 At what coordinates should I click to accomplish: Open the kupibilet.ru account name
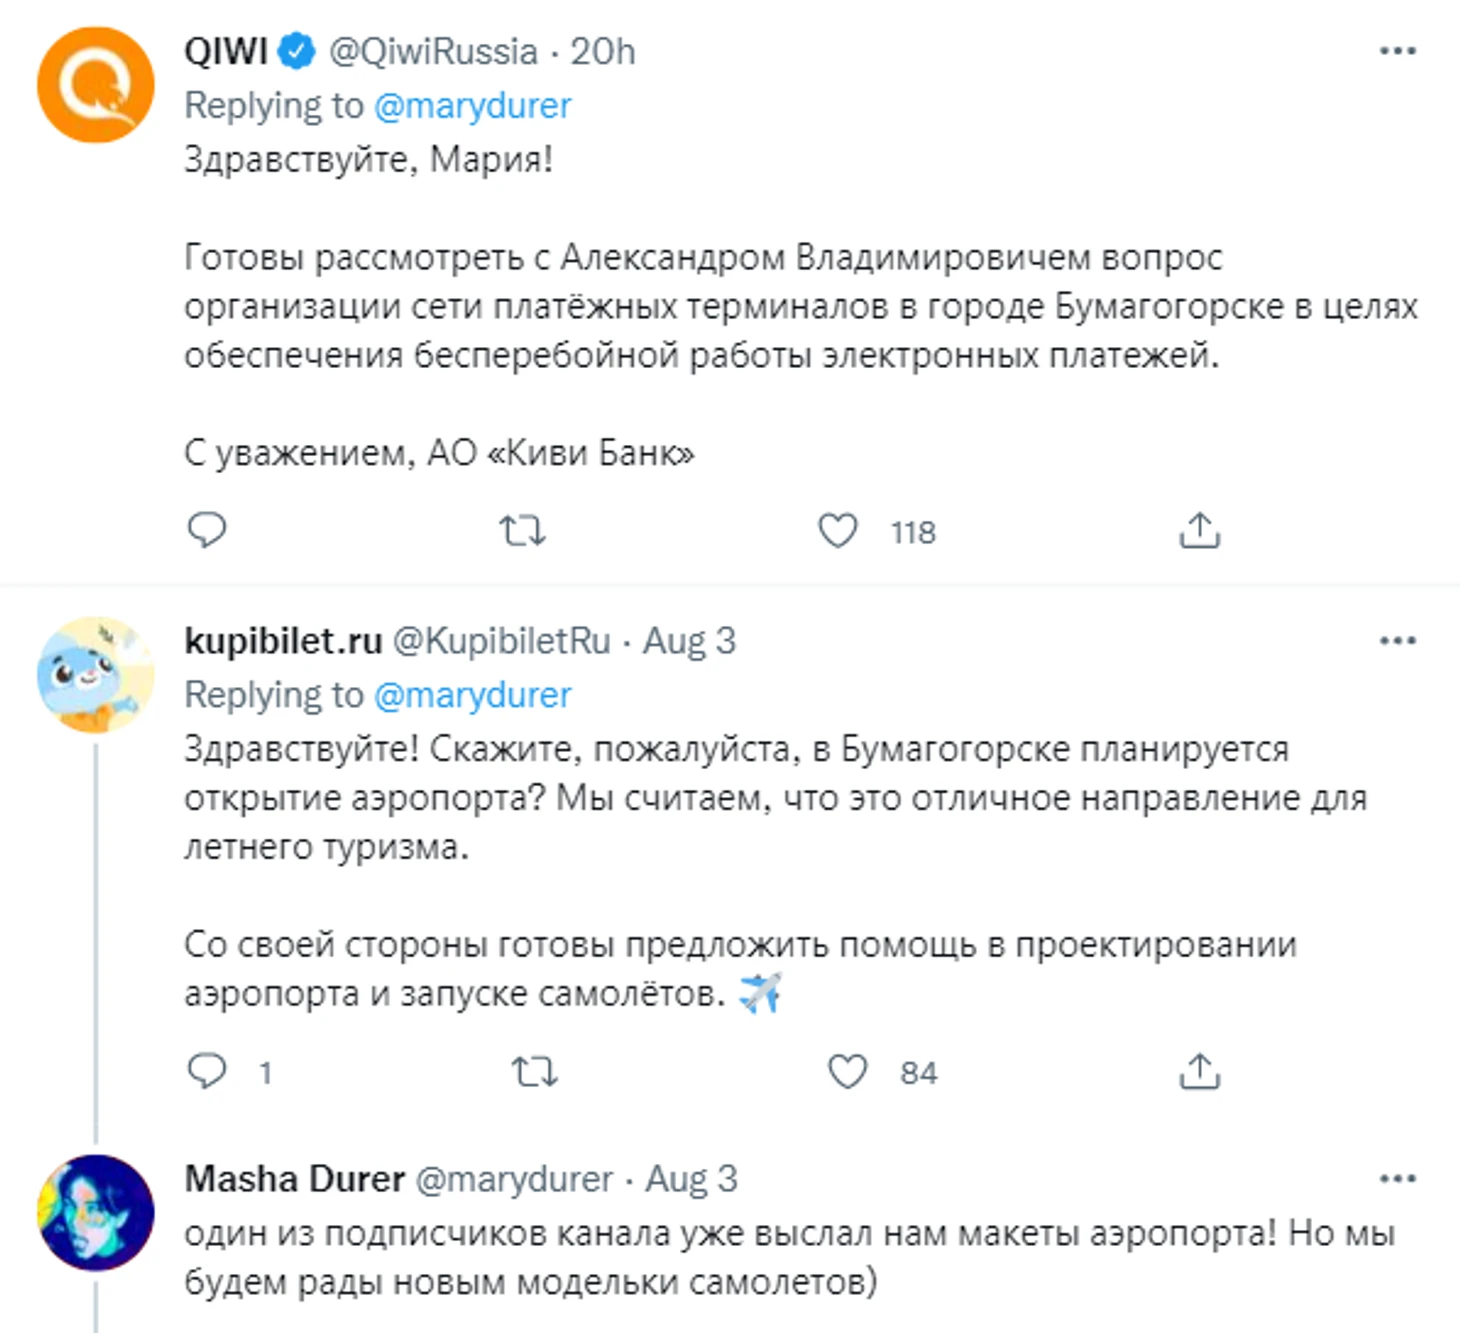pyautogui.click(x=283, y=641)
